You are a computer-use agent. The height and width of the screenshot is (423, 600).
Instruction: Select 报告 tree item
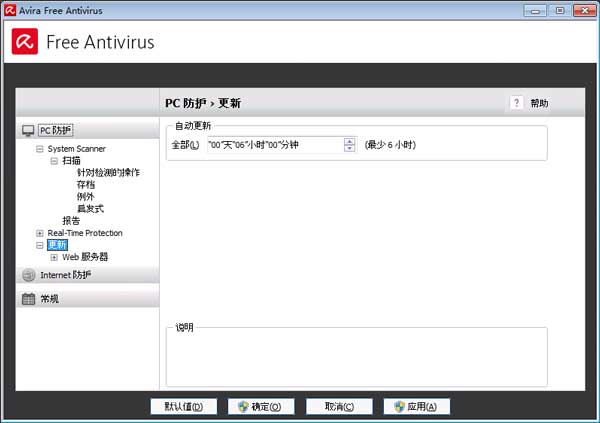pyautogui.click(x=71, y=221)
